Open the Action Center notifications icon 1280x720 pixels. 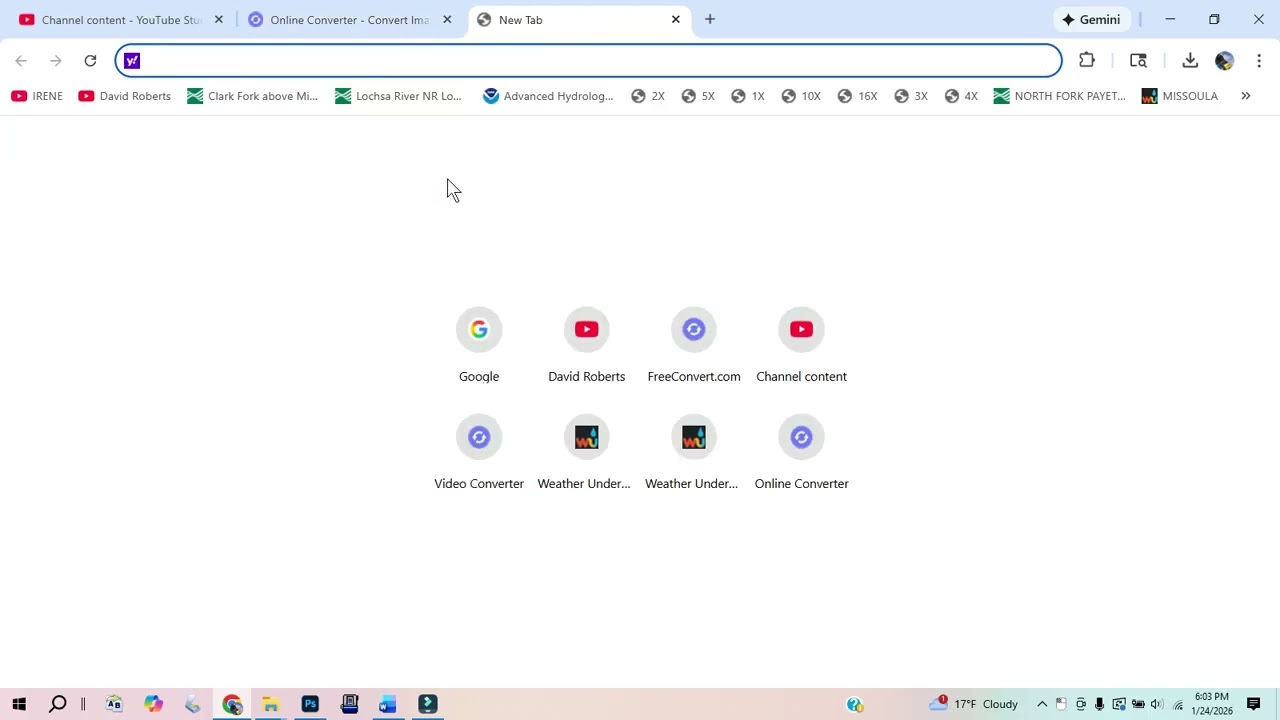1254,704
